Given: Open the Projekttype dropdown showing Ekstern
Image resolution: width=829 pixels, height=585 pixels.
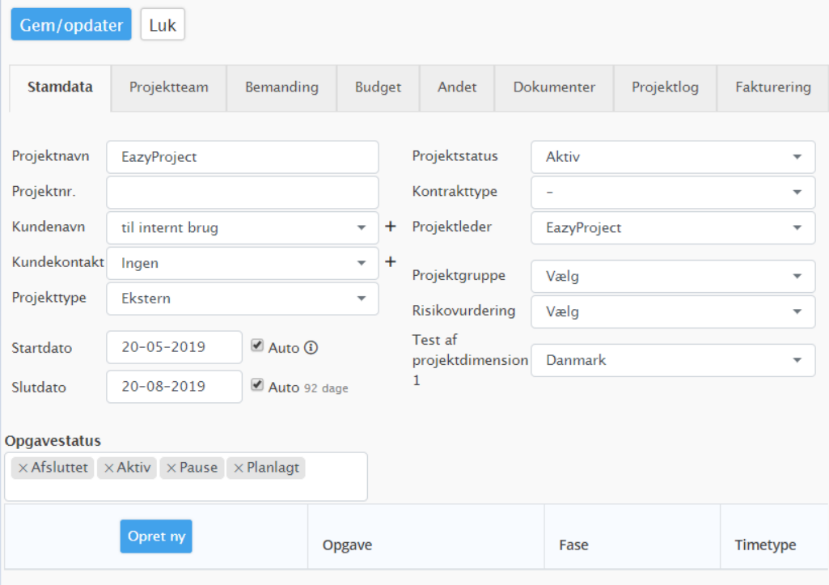Looking at the screenshot, I should pos(242,298).
